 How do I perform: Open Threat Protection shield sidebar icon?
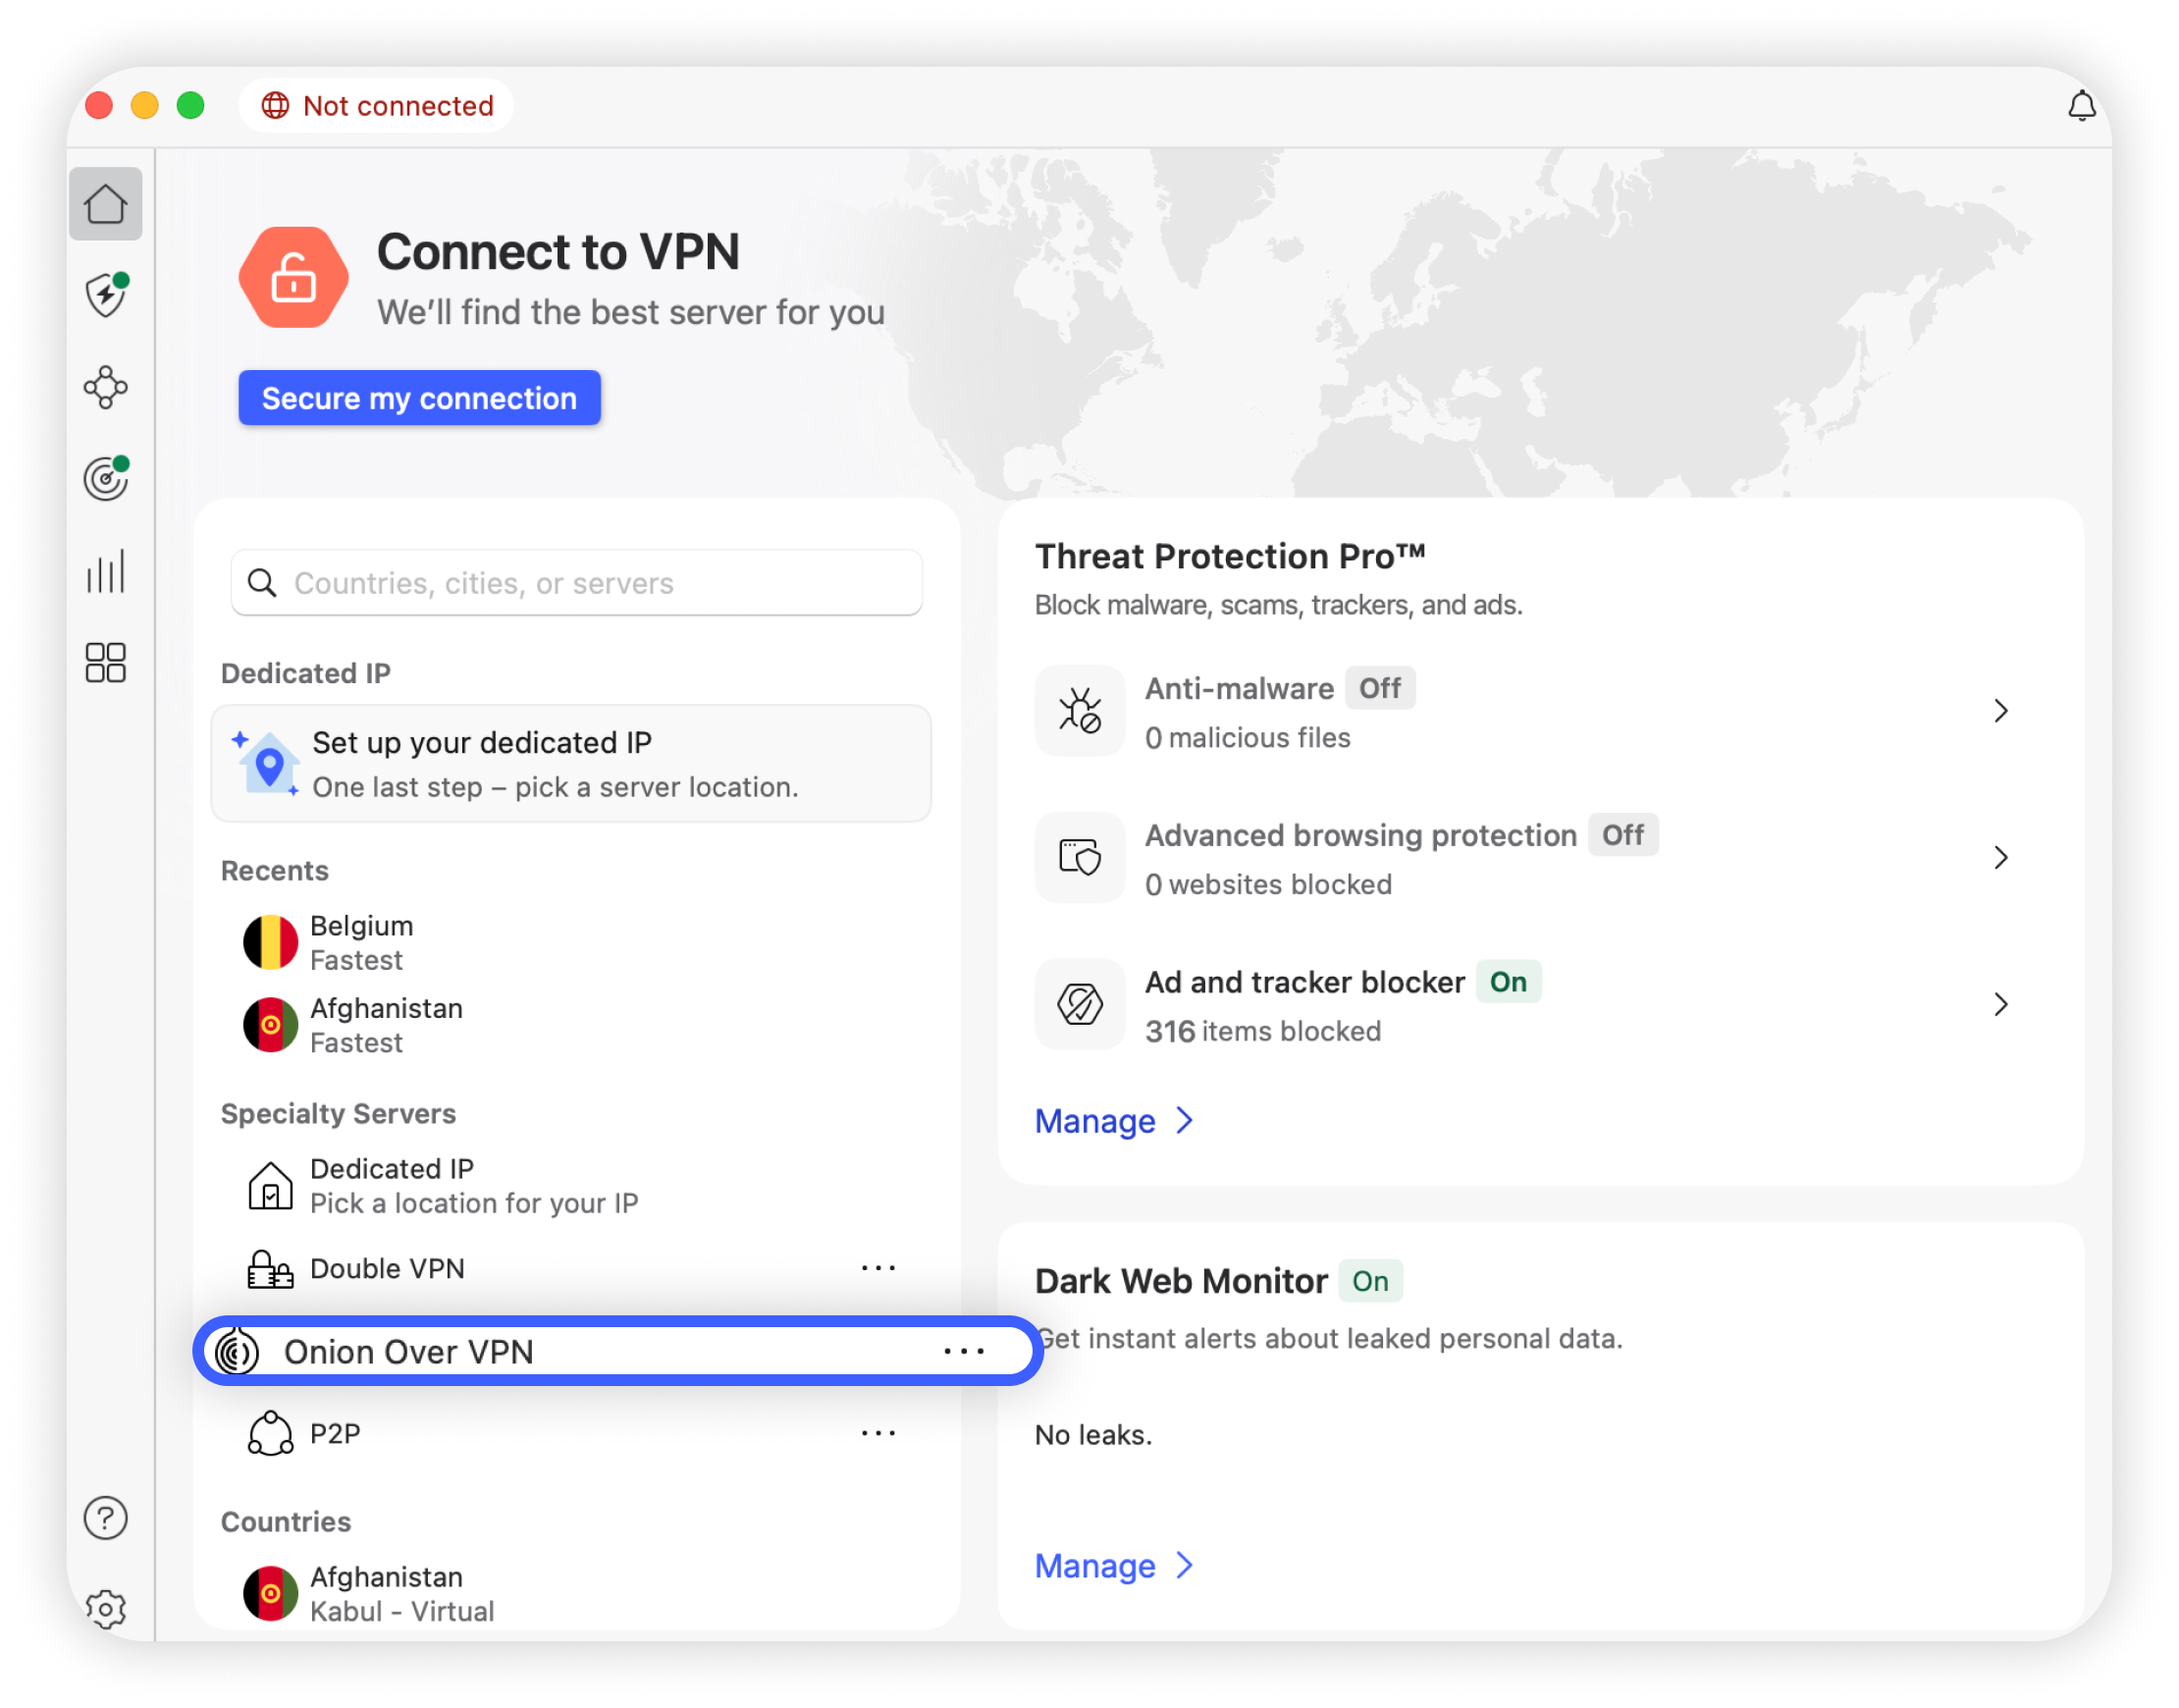pyautogui.click(x=105, y=296)
